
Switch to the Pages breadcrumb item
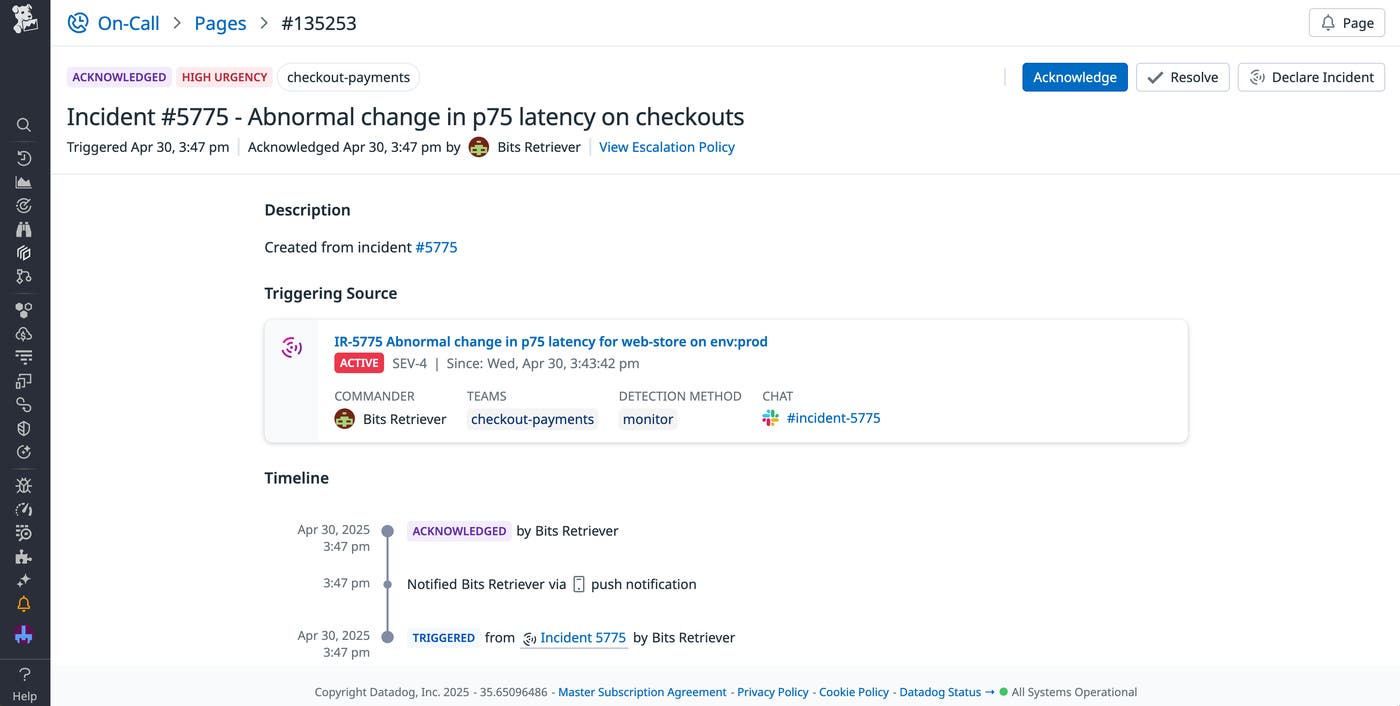220,23
